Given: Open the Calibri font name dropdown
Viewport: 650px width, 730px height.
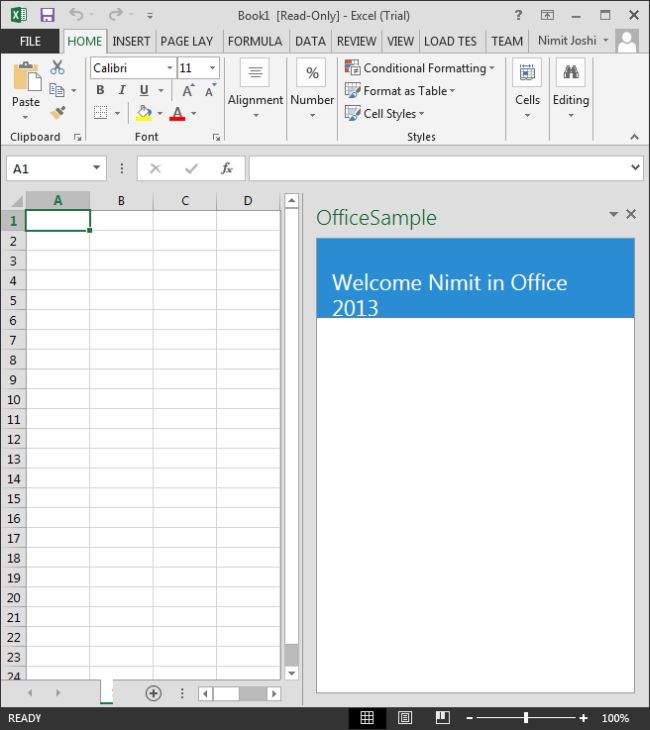Looking at the screenshot, I should pyautogui.click(x=170, y=68).
